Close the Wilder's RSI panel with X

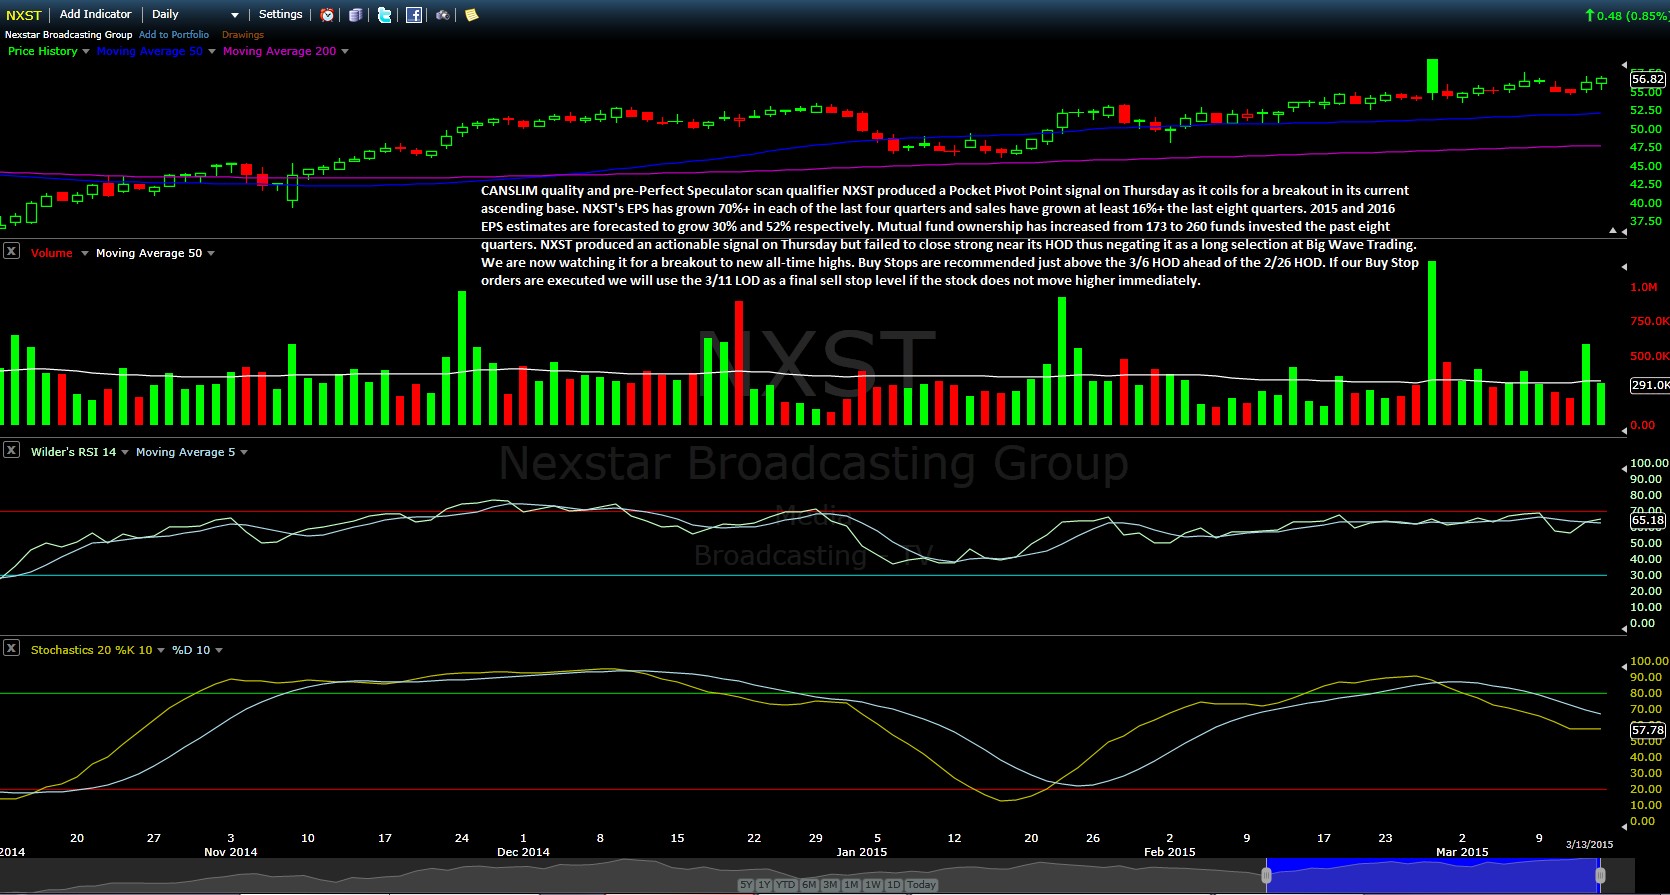click(11, 450)
